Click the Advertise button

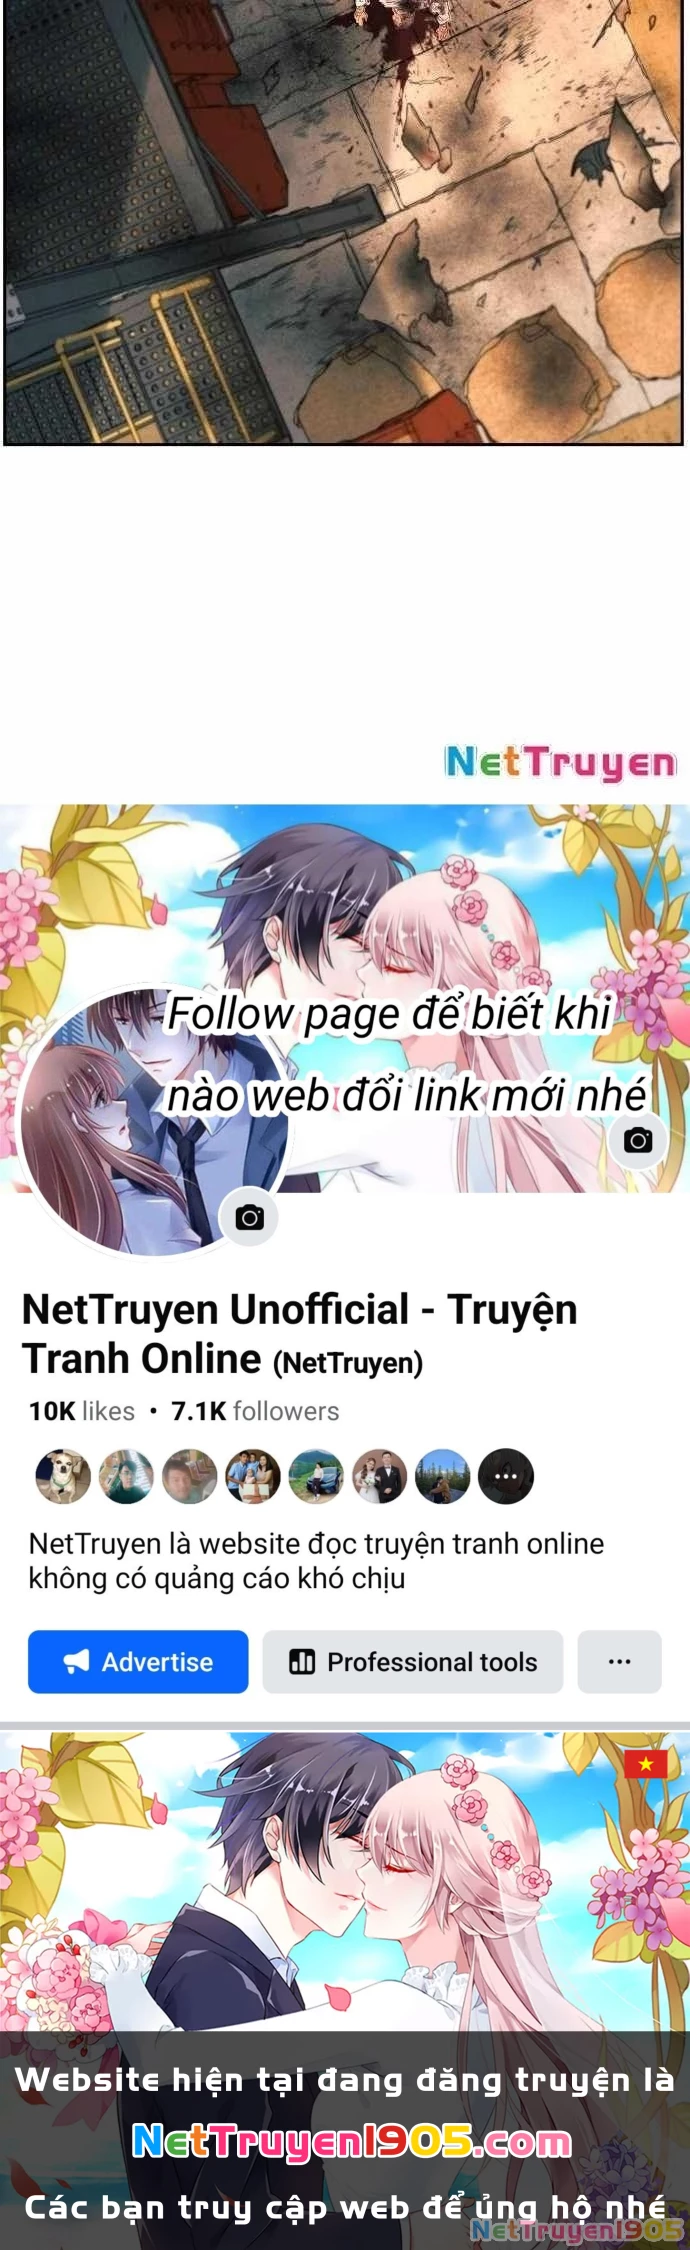pos(138,1661)
